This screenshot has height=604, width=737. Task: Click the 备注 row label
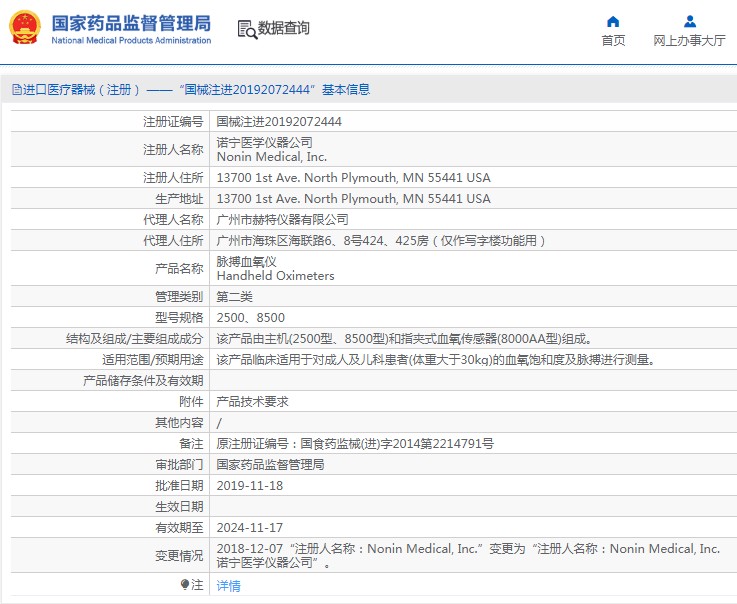click(x=191, y=444)
